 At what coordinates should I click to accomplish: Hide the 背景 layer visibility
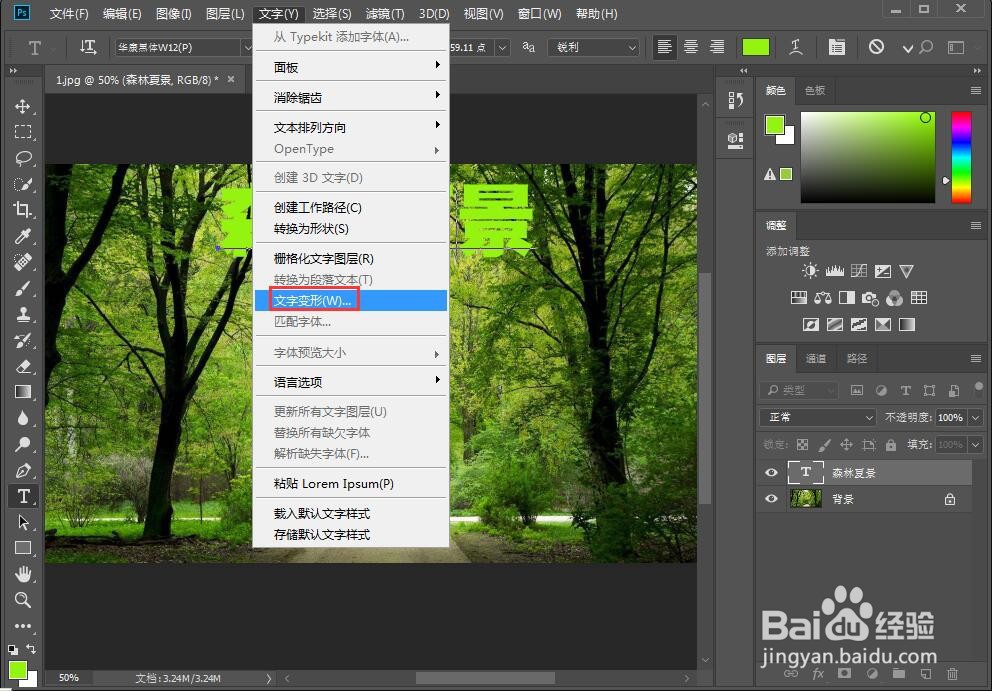[x=770, y=498]
